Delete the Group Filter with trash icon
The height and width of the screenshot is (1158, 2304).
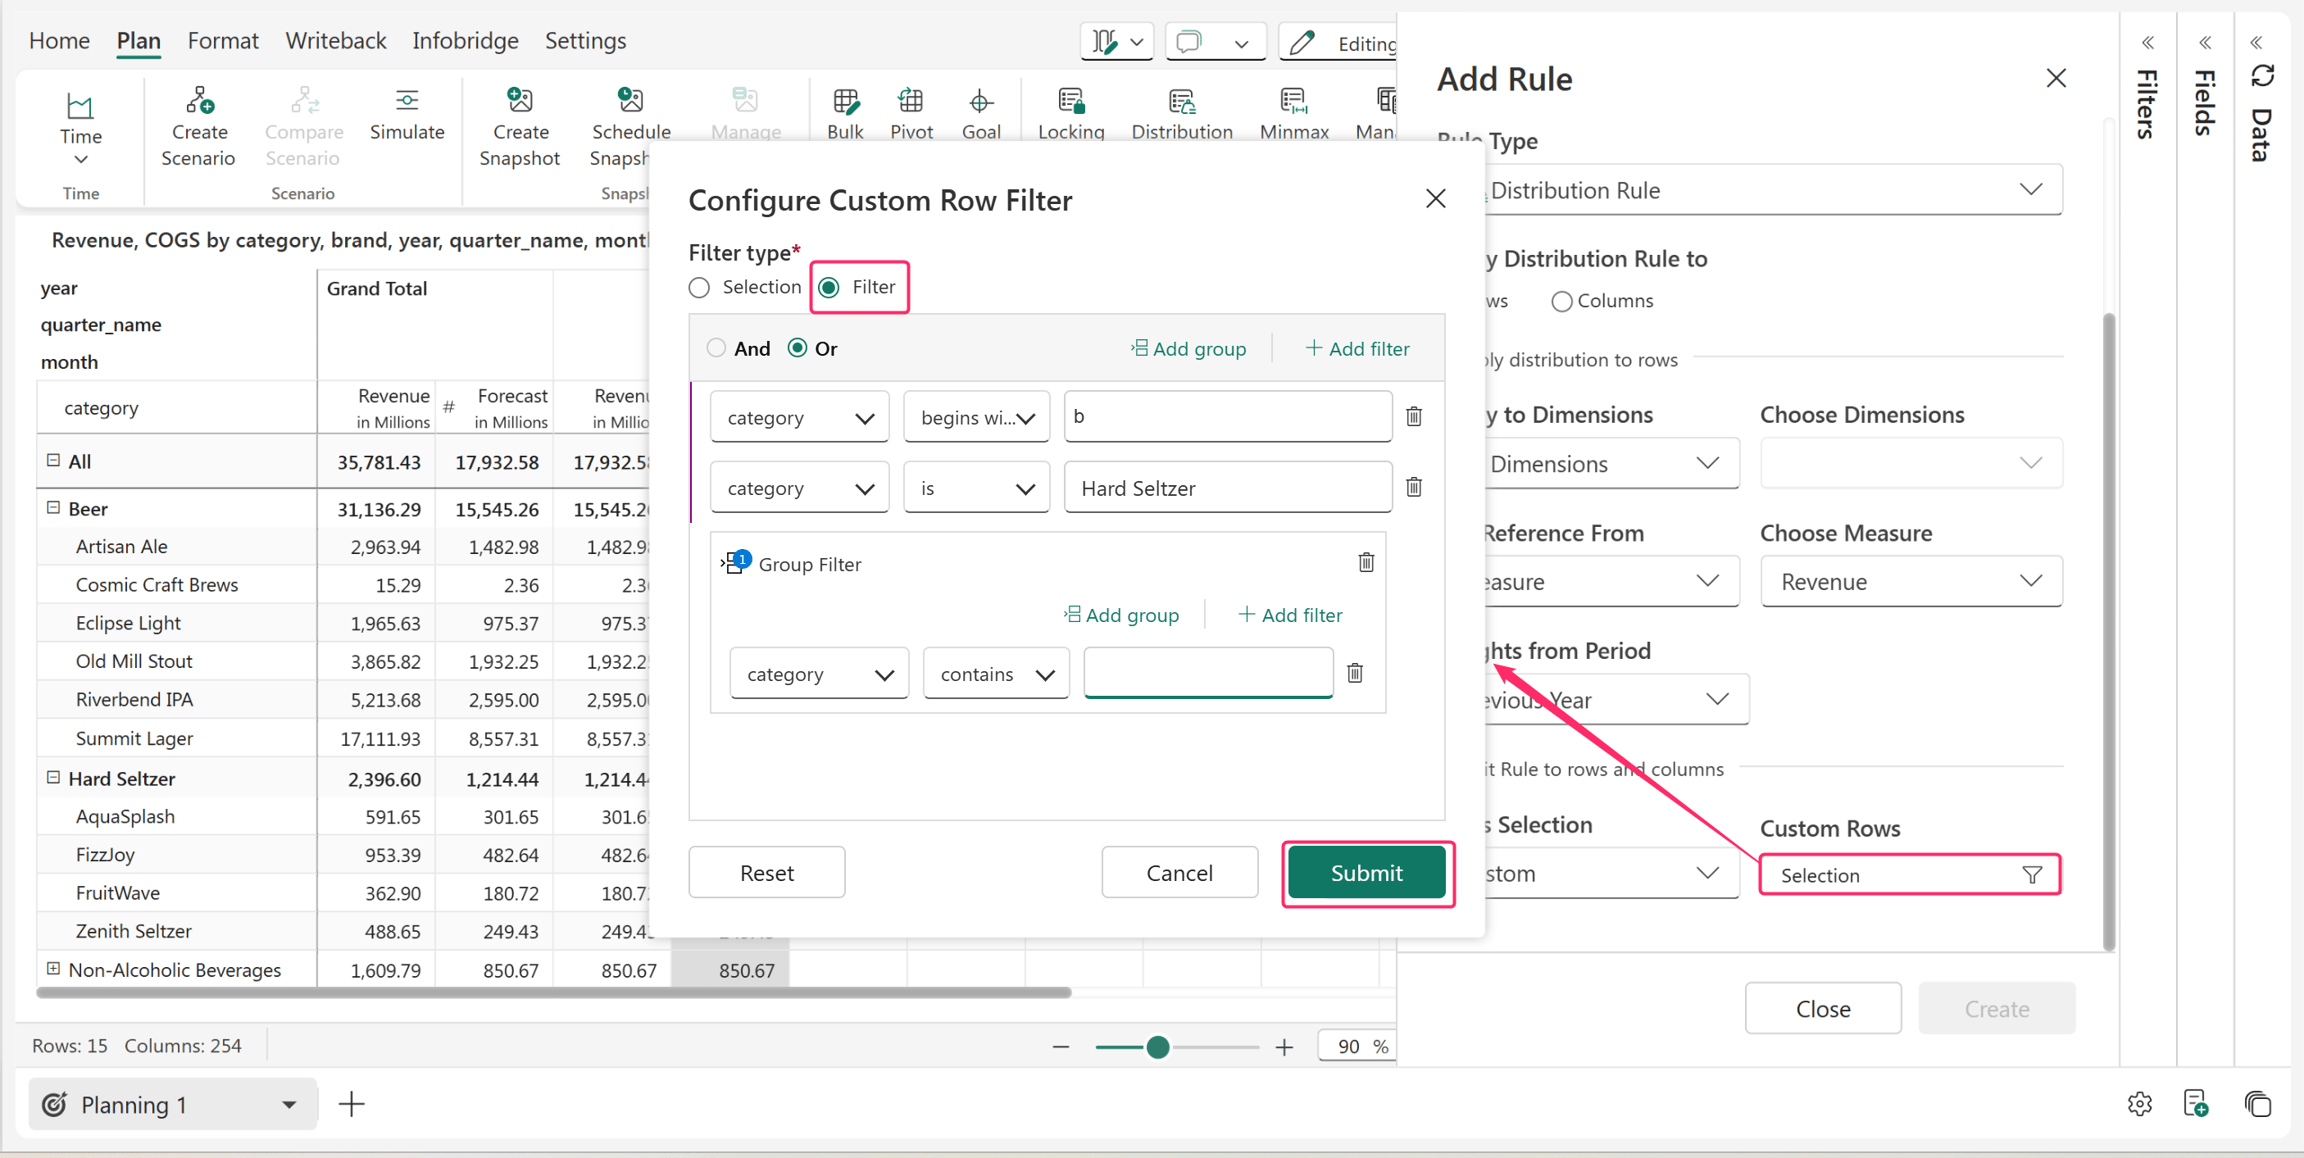pyautogui.click(x=1366, y=563)
